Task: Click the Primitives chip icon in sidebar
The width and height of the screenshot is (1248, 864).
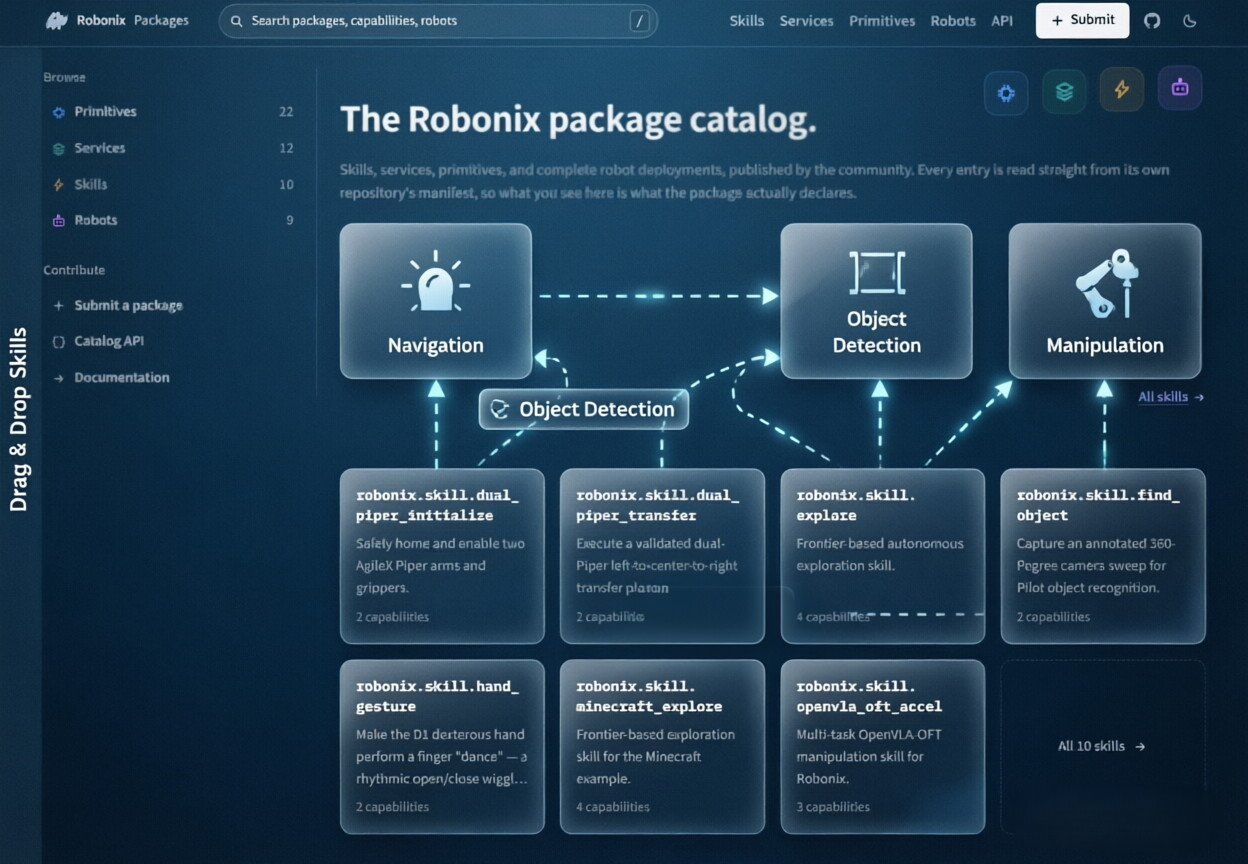Action: click(x=58, y=112)
